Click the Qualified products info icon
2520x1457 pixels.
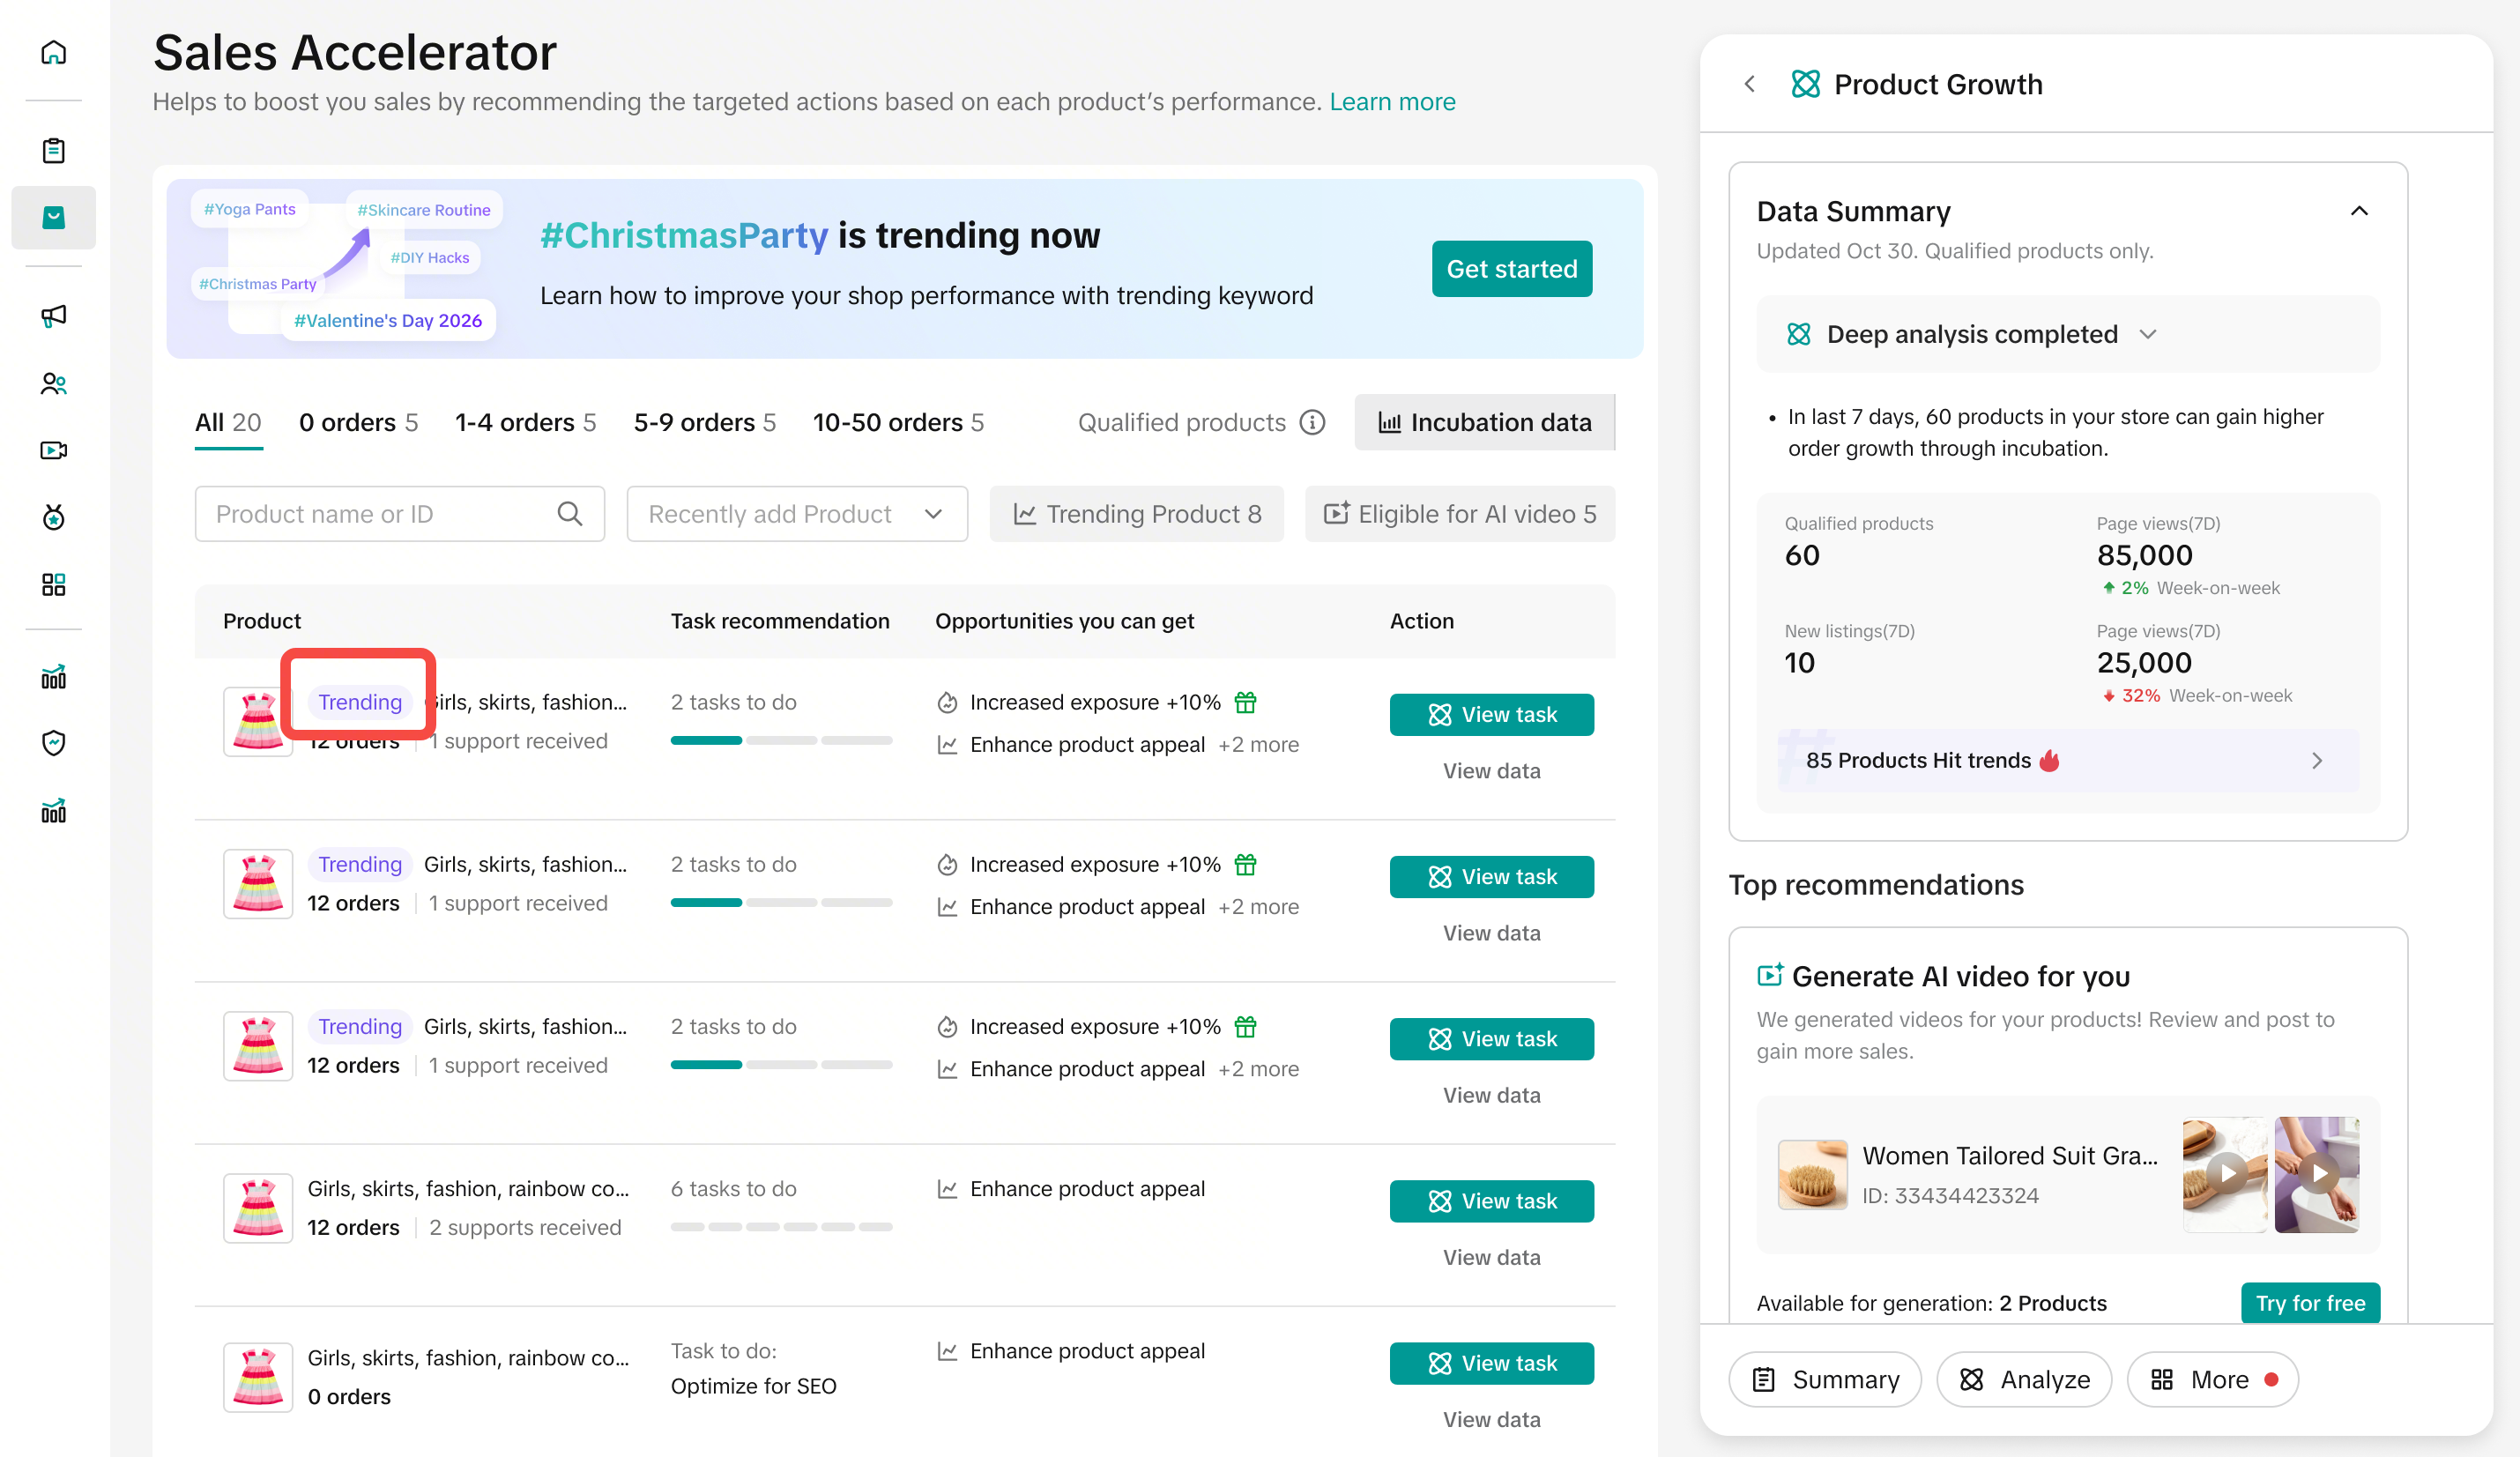tap(1312, 422)
